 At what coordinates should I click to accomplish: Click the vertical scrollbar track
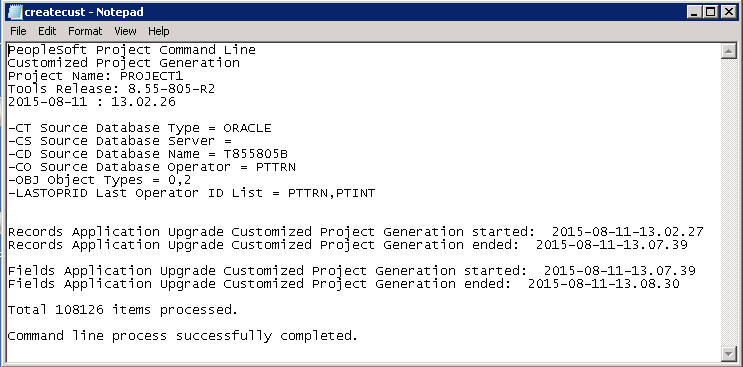point(728,202)
